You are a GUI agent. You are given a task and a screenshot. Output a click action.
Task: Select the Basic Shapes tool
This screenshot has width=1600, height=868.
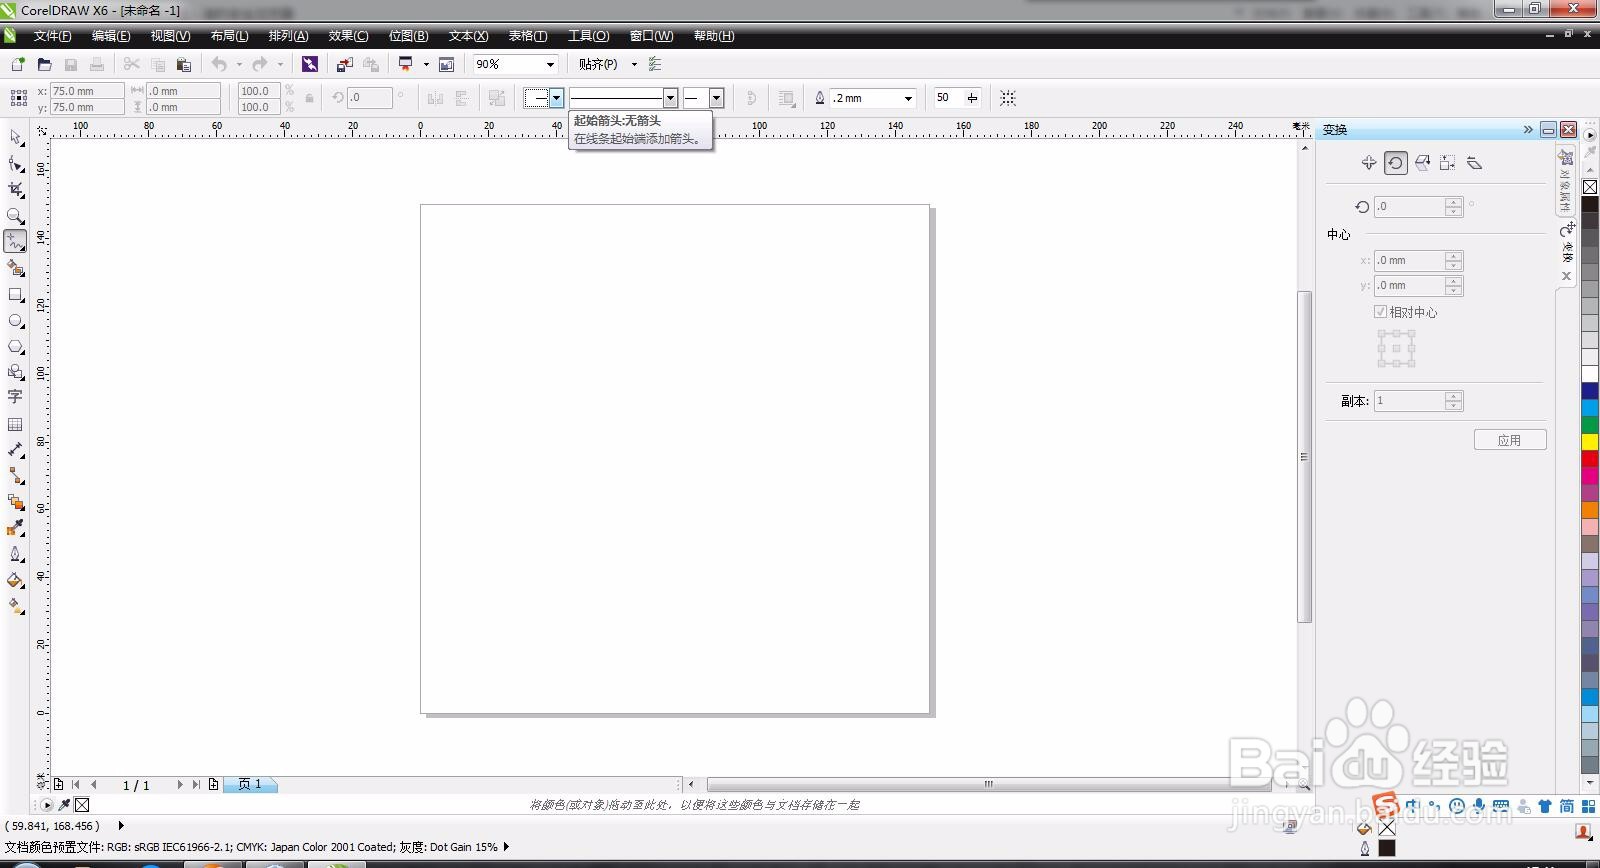point(15,372)
